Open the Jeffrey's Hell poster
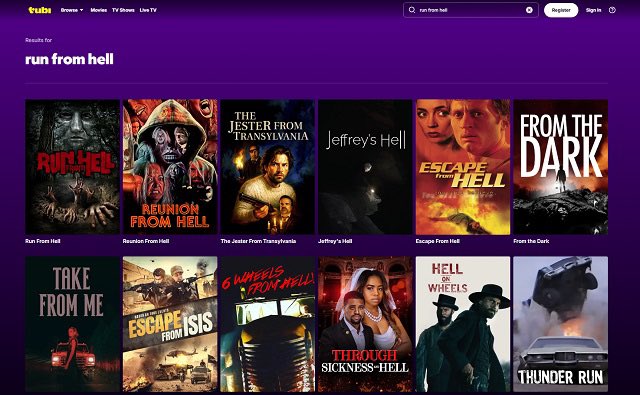Viewport: 640px width, 395px height. (x=365, y=167)
